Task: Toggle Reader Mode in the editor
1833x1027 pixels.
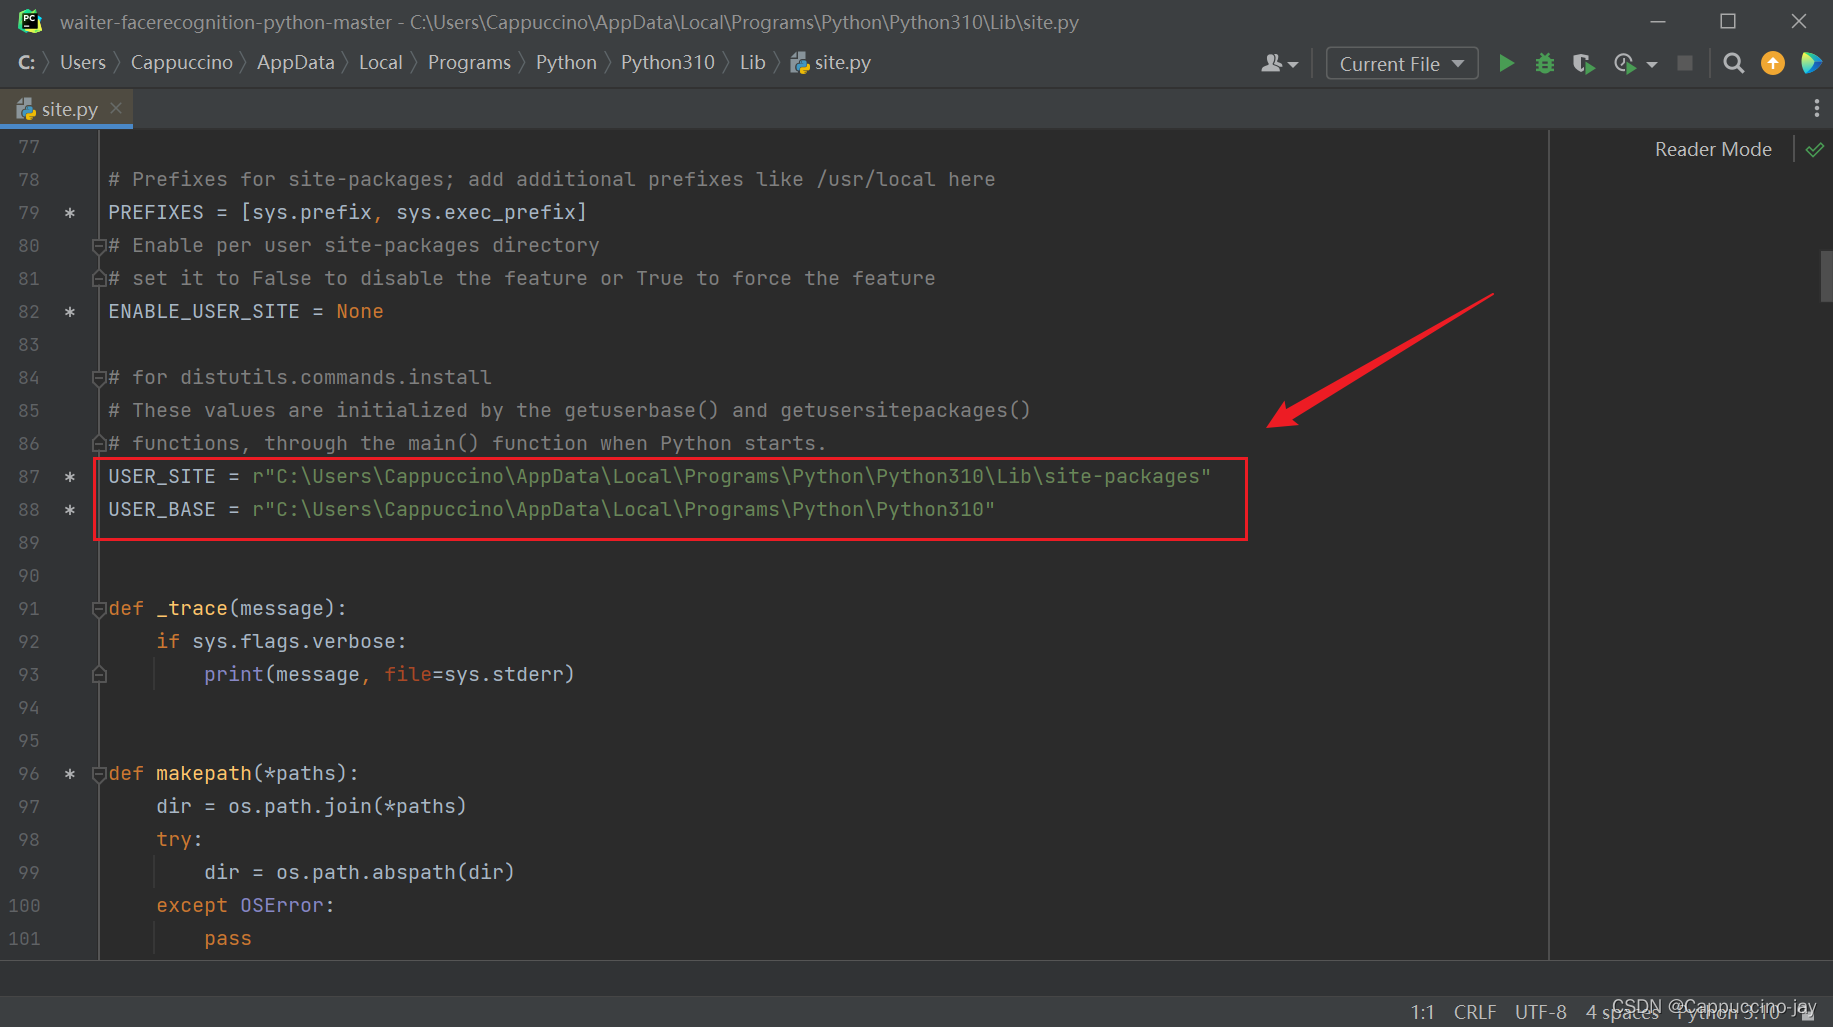Action: [1713, 150]
